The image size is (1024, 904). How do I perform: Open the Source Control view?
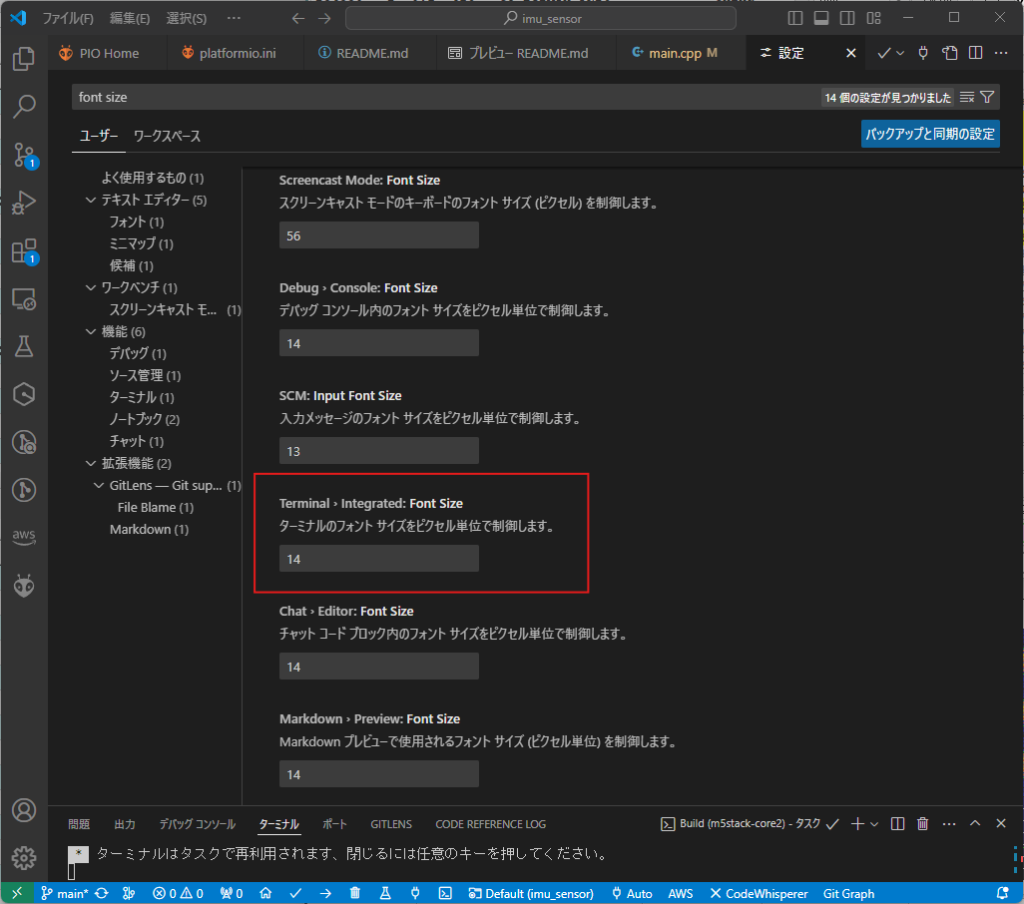coord(24,155)
